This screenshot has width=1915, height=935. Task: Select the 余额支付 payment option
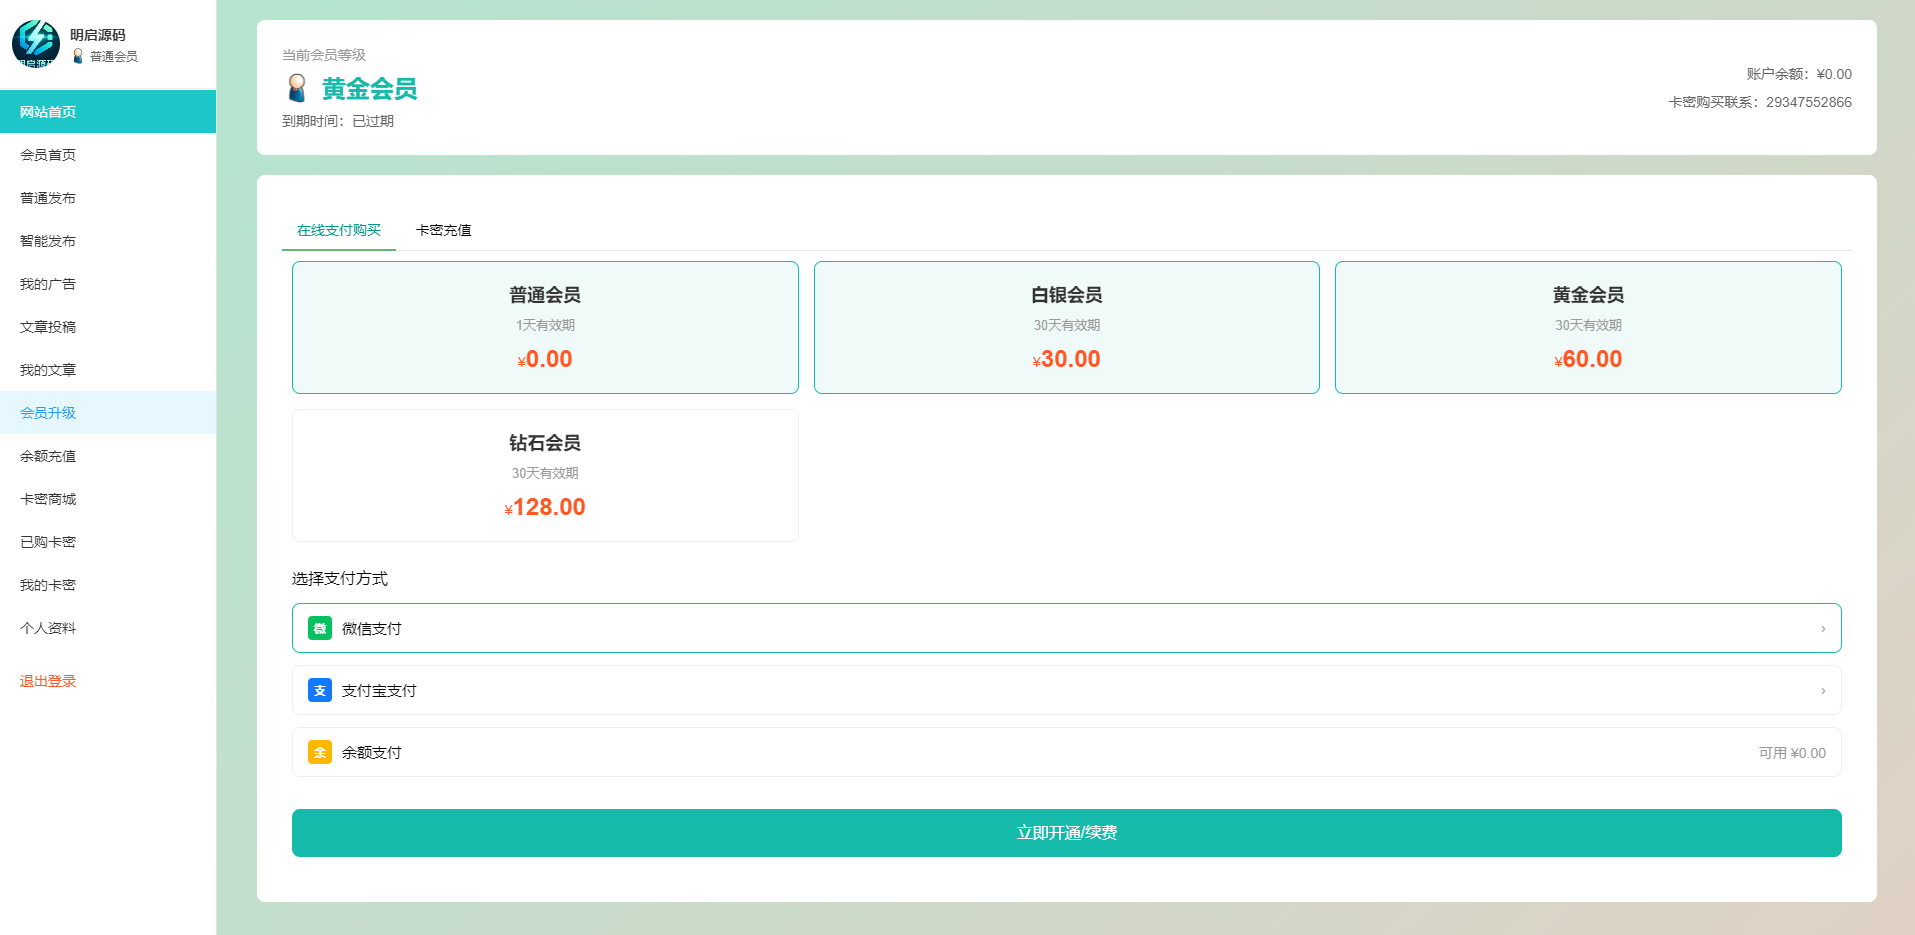coord(1067,752)
